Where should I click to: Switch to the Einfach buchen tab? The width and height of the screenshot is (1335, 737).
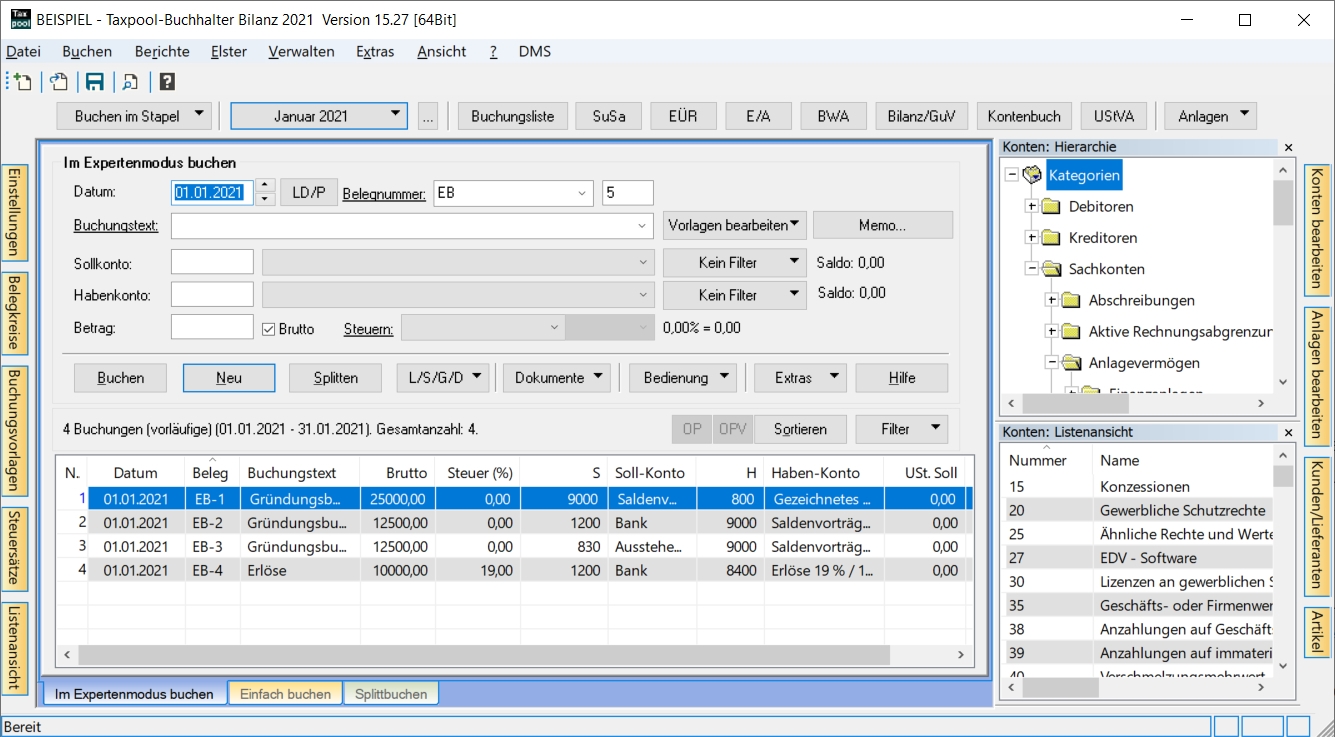(285, 694)
